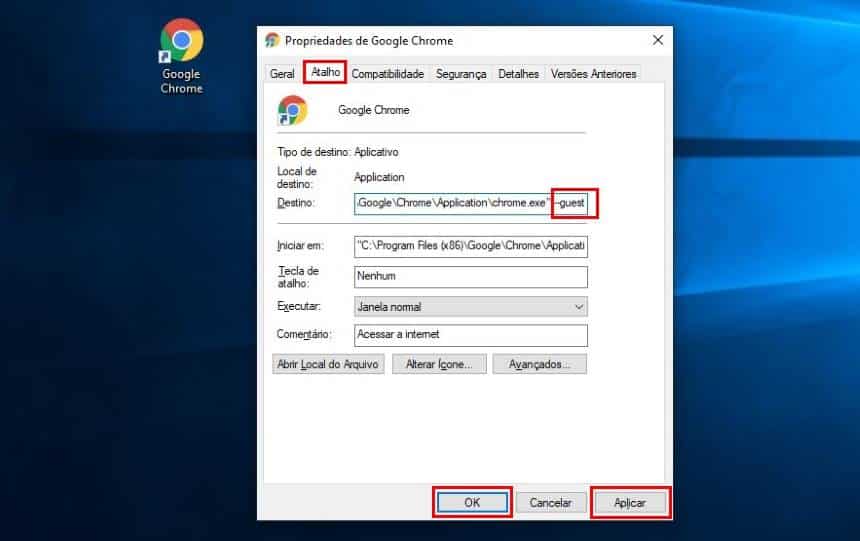Close the Propriedades de Google Chrome dialog
The width and height of the screenshot is (860, 541).
[x=658, y=40]
